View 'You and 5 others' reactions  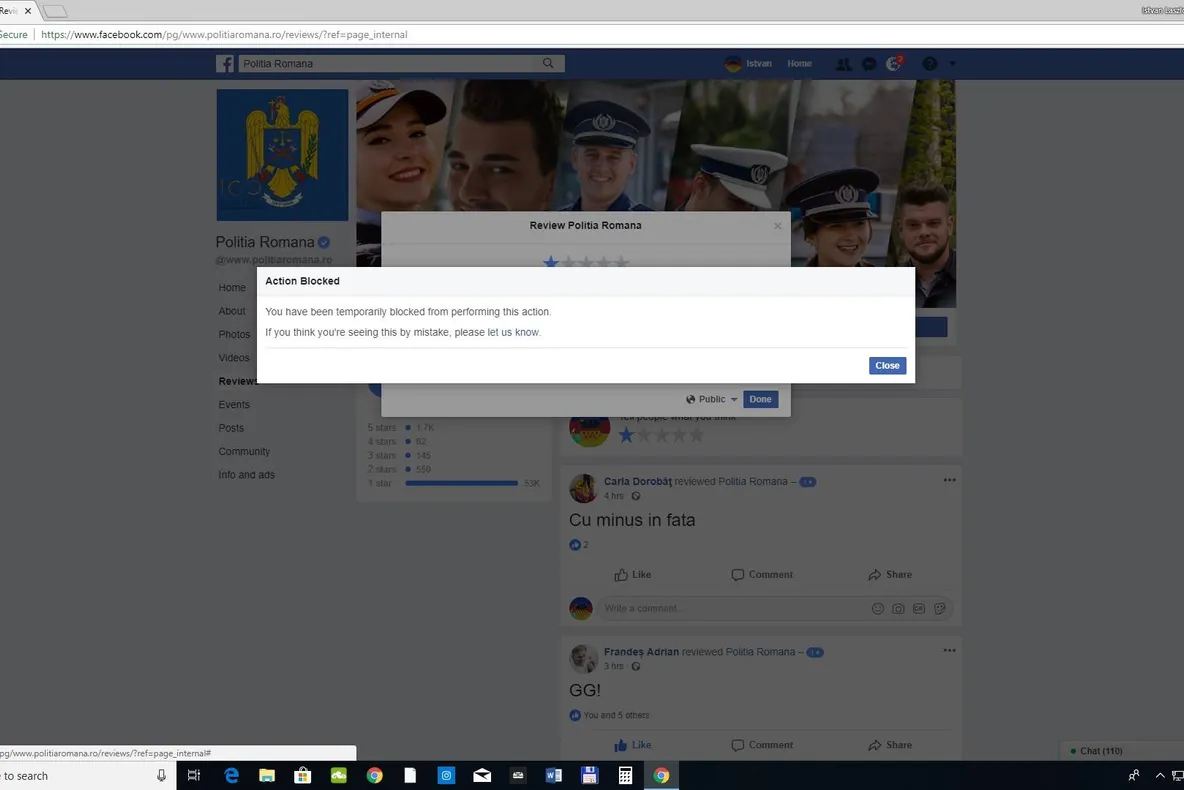point(615,715)
